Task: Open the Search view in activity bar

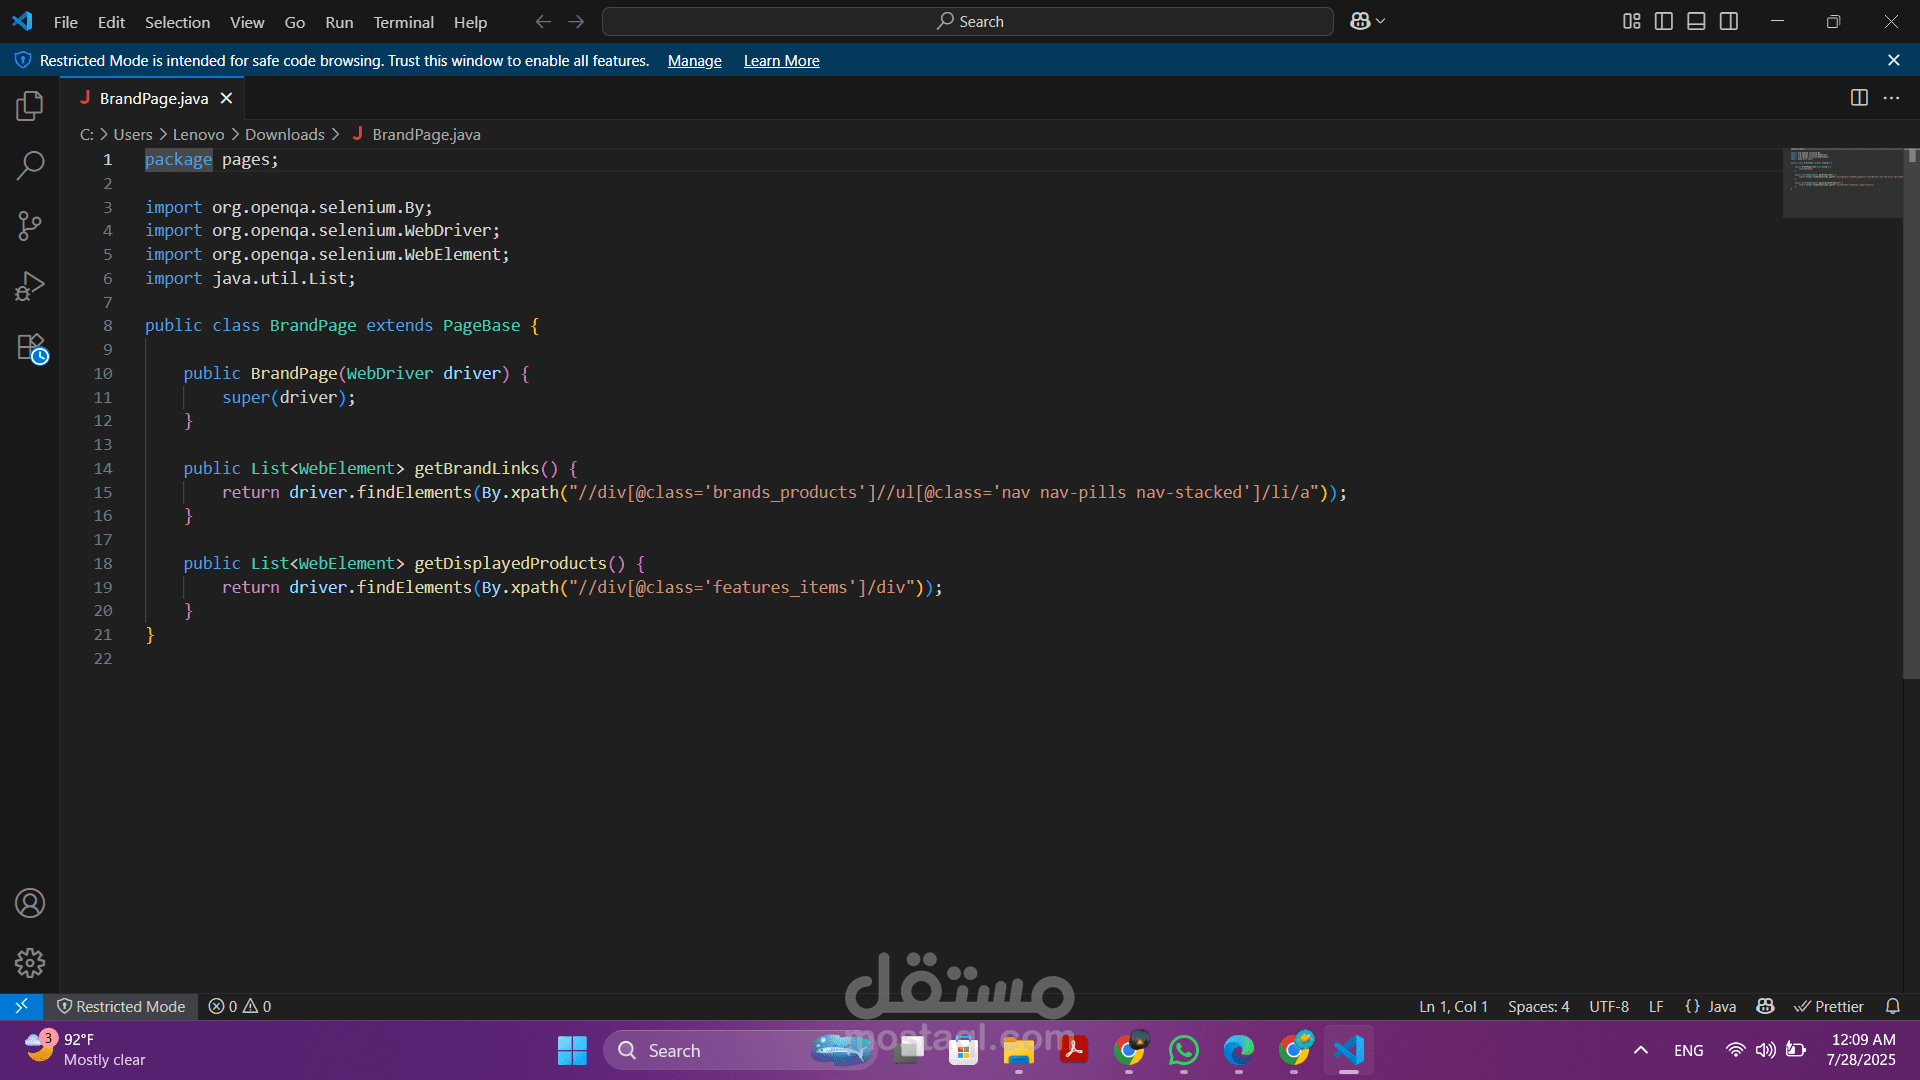Action: [x=30, y=165]
